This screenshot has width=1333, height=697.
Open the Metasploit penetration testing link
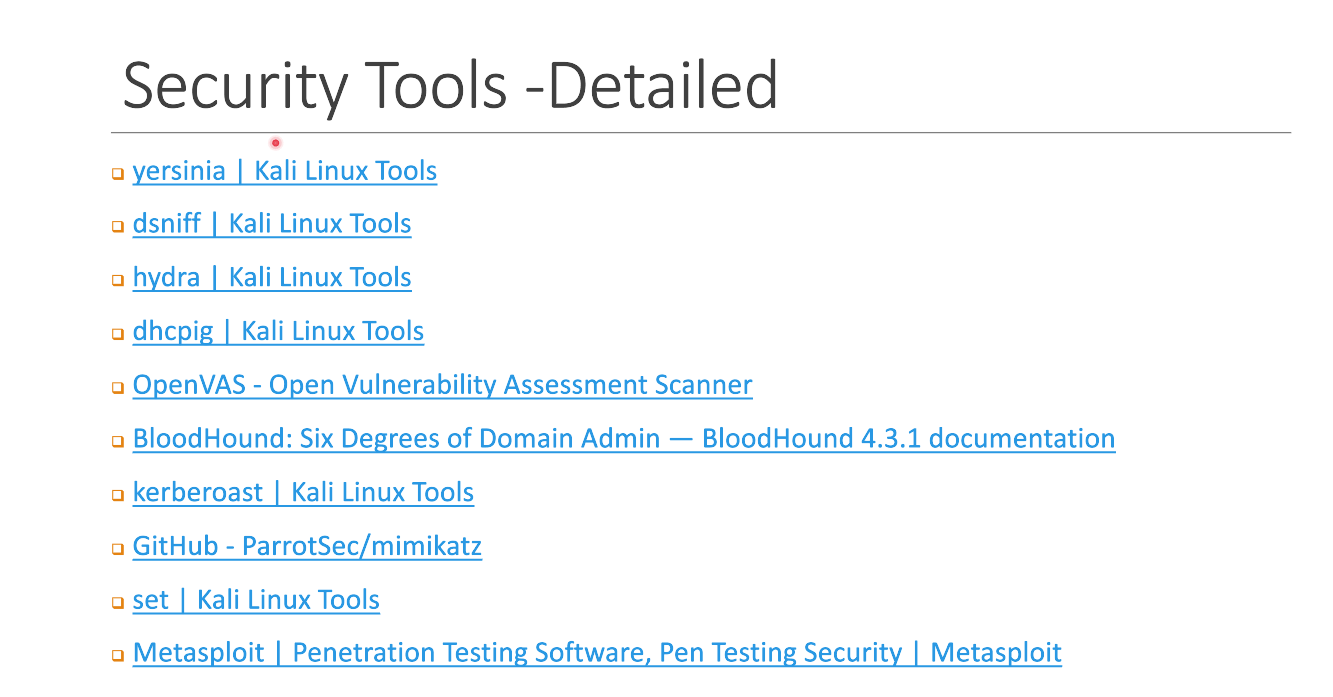click(x=597, y=654)
